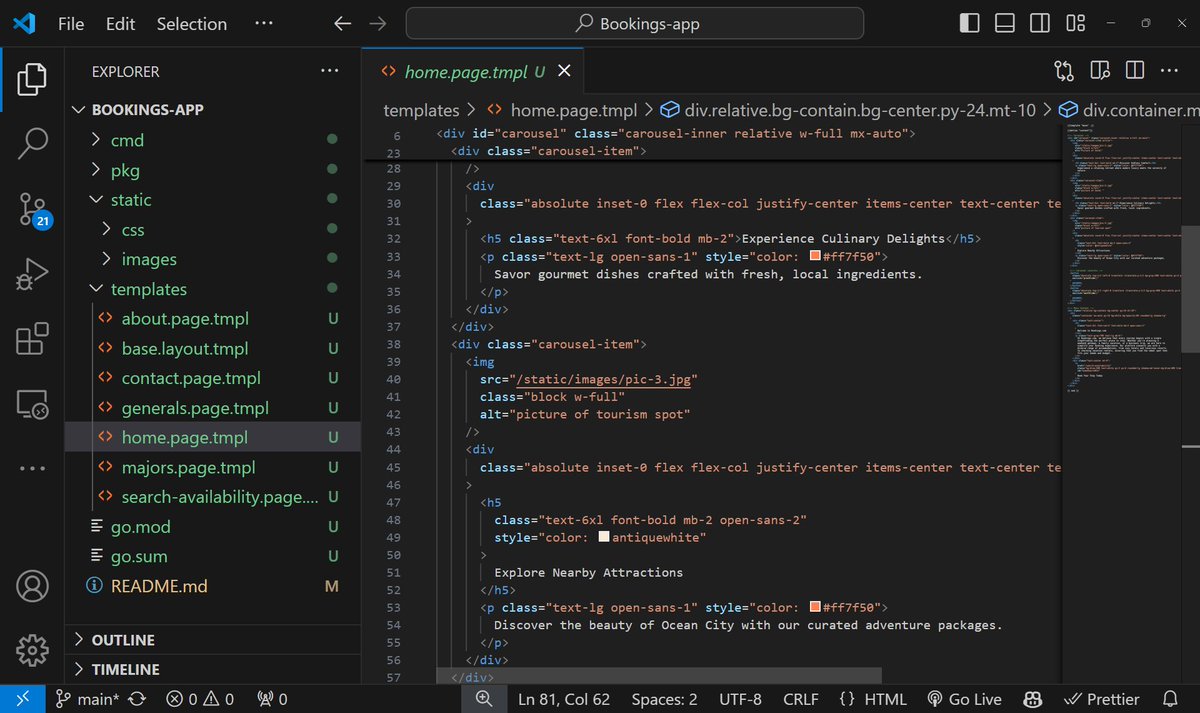The height and width of the screenshot is (713, 1200).
Task: Close the home.page.tmpl tab
Action: pyautogui.click(x=564, y=71)
